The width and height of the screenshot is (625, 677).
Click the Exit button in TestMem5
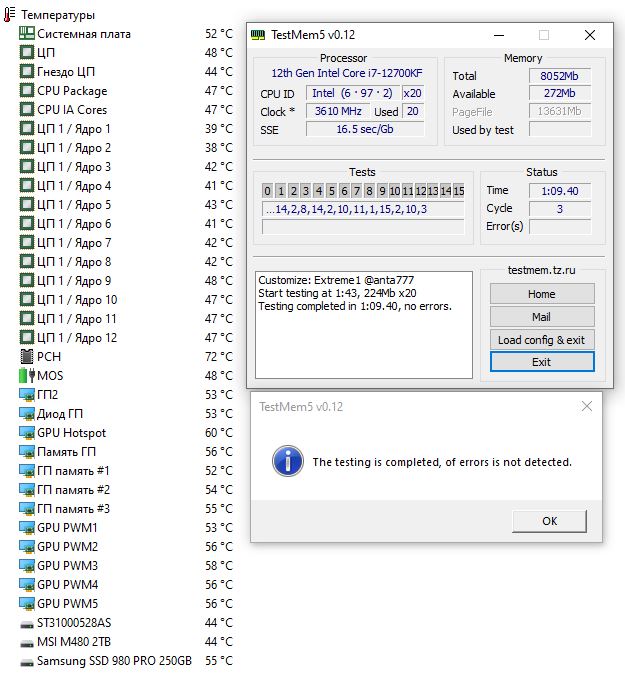[542, 362]
